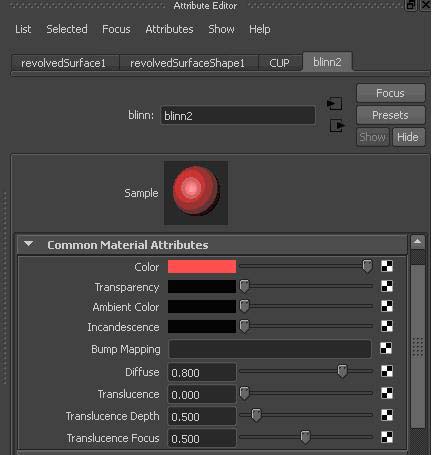The height and width of the screenshot is (455, 438).
Task: Click the Transparency slider handle
Action: pos(244,286)
